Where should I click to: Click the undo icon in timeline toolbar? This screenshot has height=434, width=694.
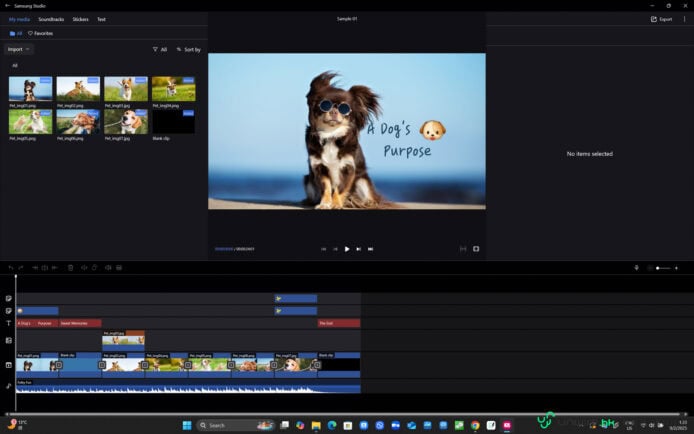pyautogui.click(x=10, y=267)
